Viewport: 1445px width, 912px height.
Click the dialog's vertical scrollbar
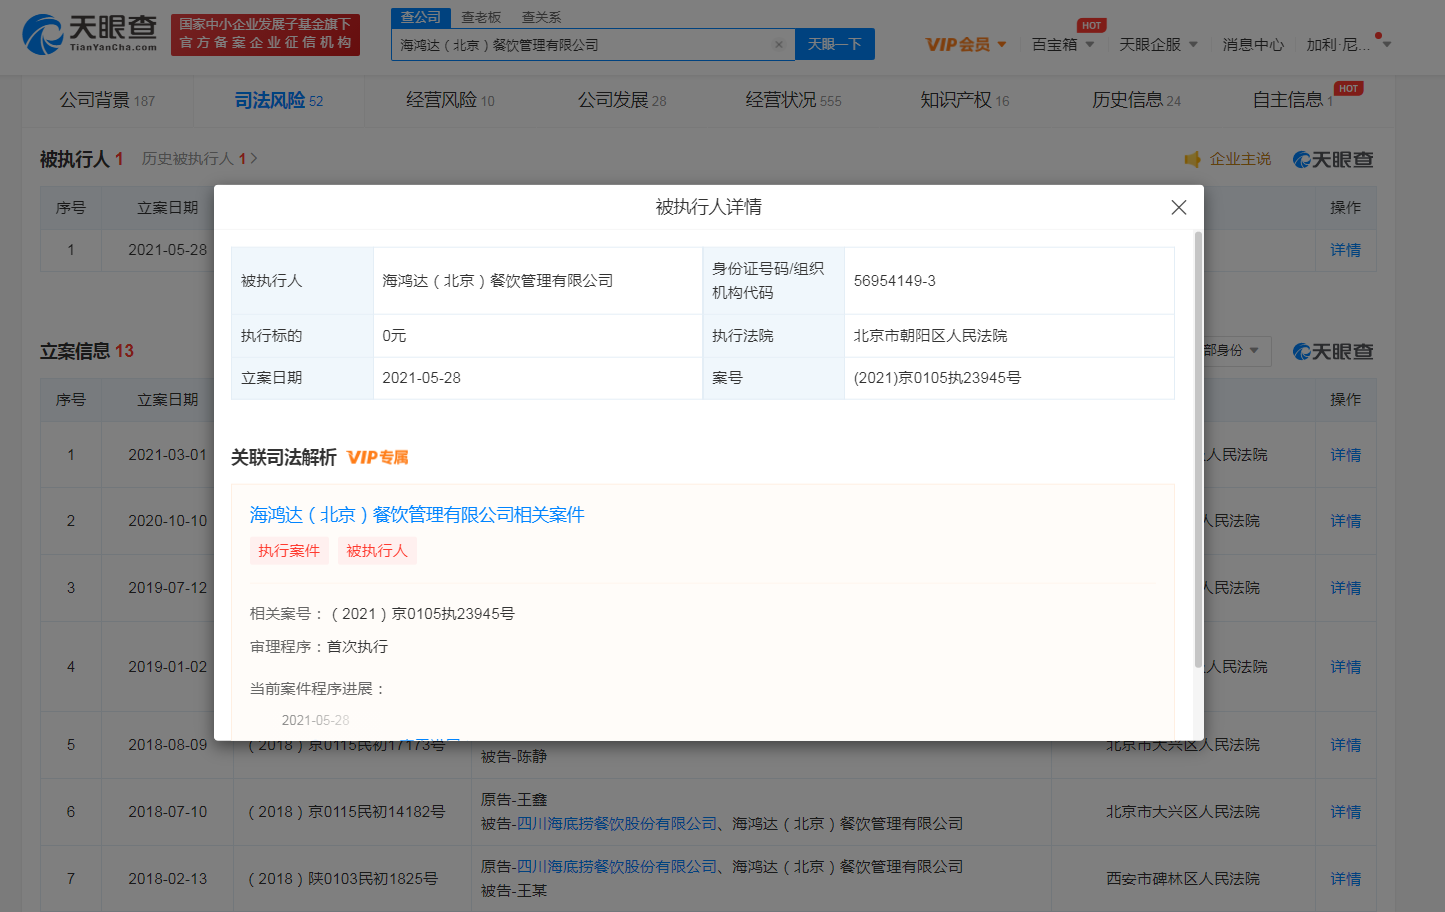1198,450
